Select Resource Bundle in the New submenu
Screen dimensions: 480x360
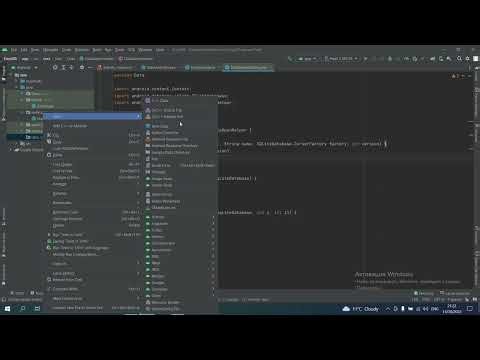click(x=180, y=303)
